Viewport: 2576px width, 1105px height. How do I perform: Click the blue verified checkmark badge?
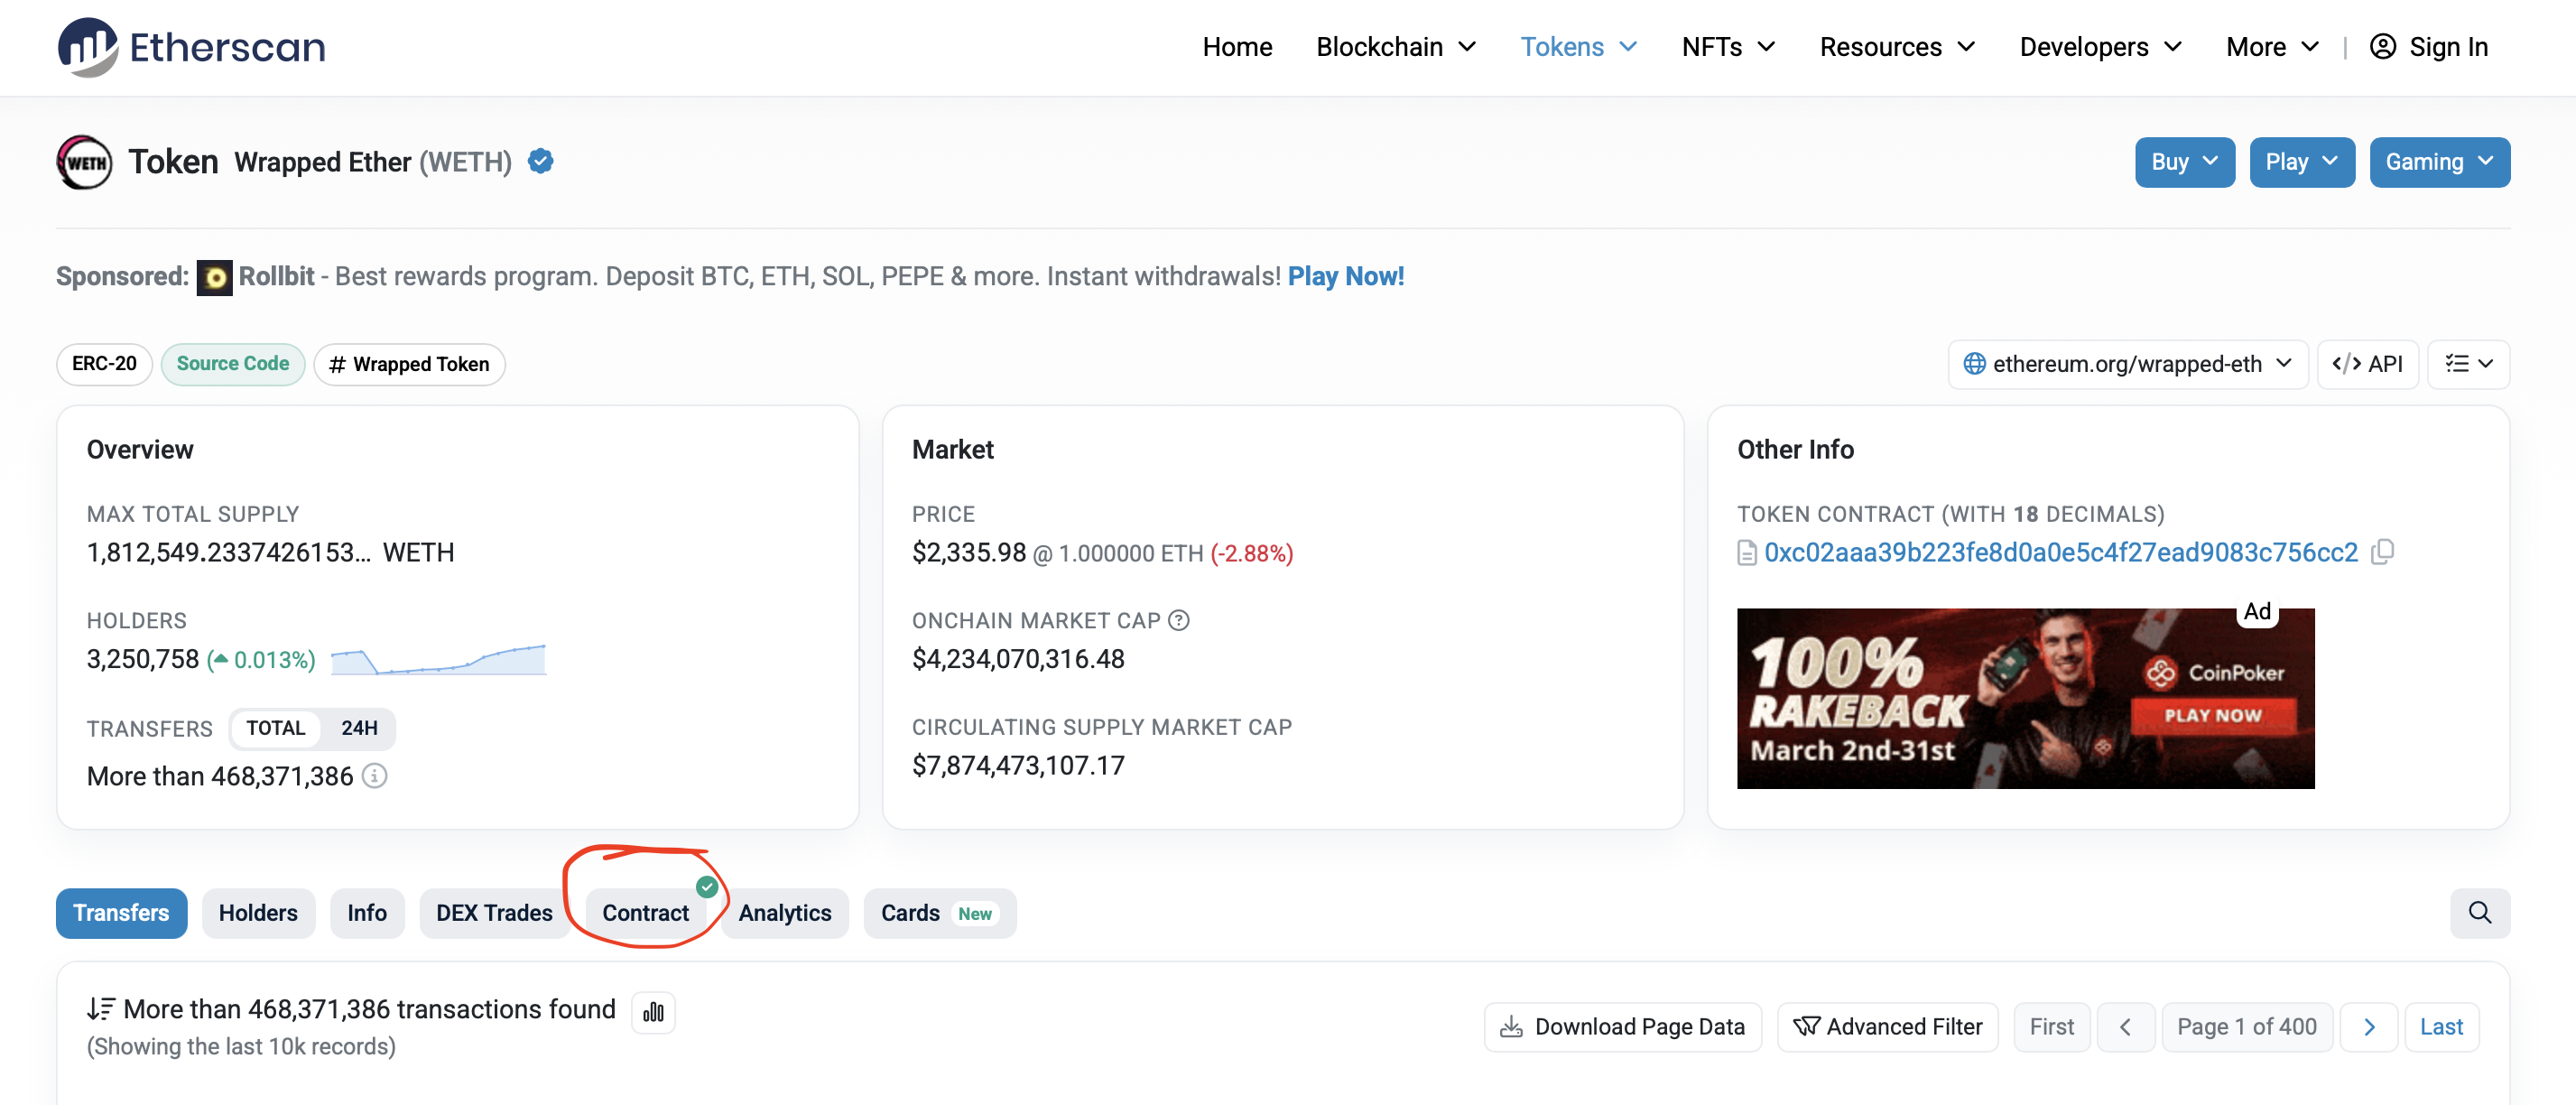[541, 161]
